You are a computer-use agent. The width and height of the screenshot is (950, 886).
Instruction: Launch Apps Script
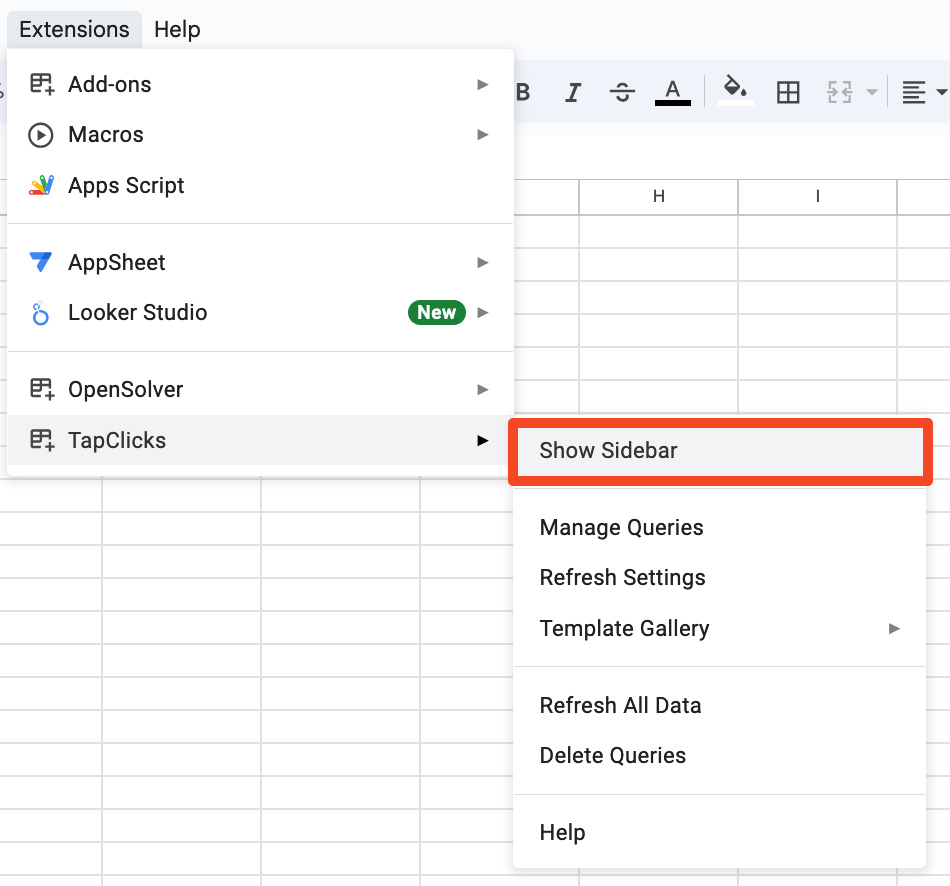click(261, 185)
